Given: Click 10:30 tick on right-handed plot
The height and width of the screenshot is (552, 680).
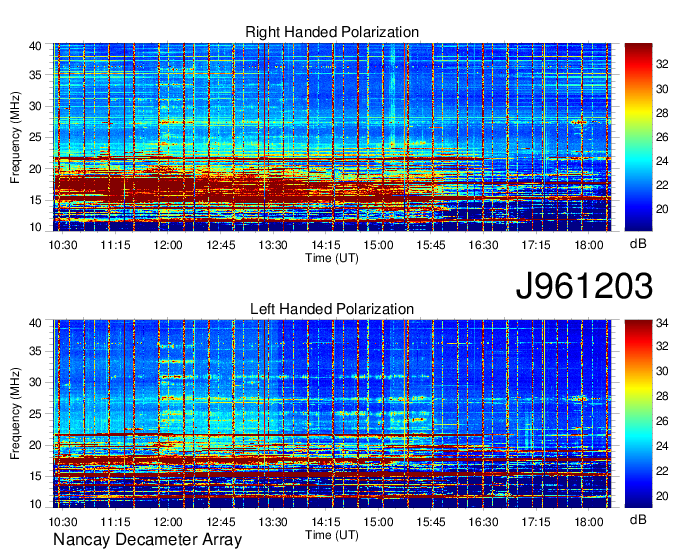Looking at the screenshot, I should tap(63, 245).
